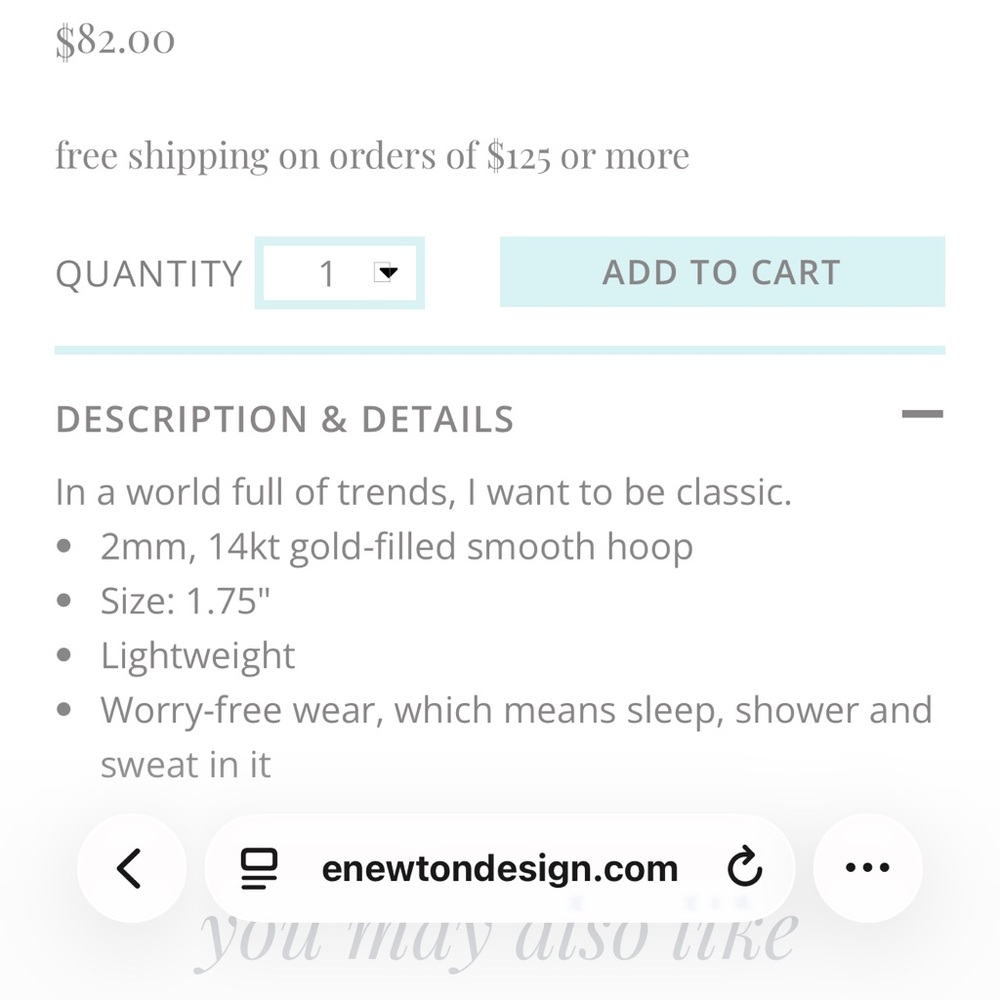
Task: Tap the Worry-free wear bullet text
Action: click(x=515, y=711)
